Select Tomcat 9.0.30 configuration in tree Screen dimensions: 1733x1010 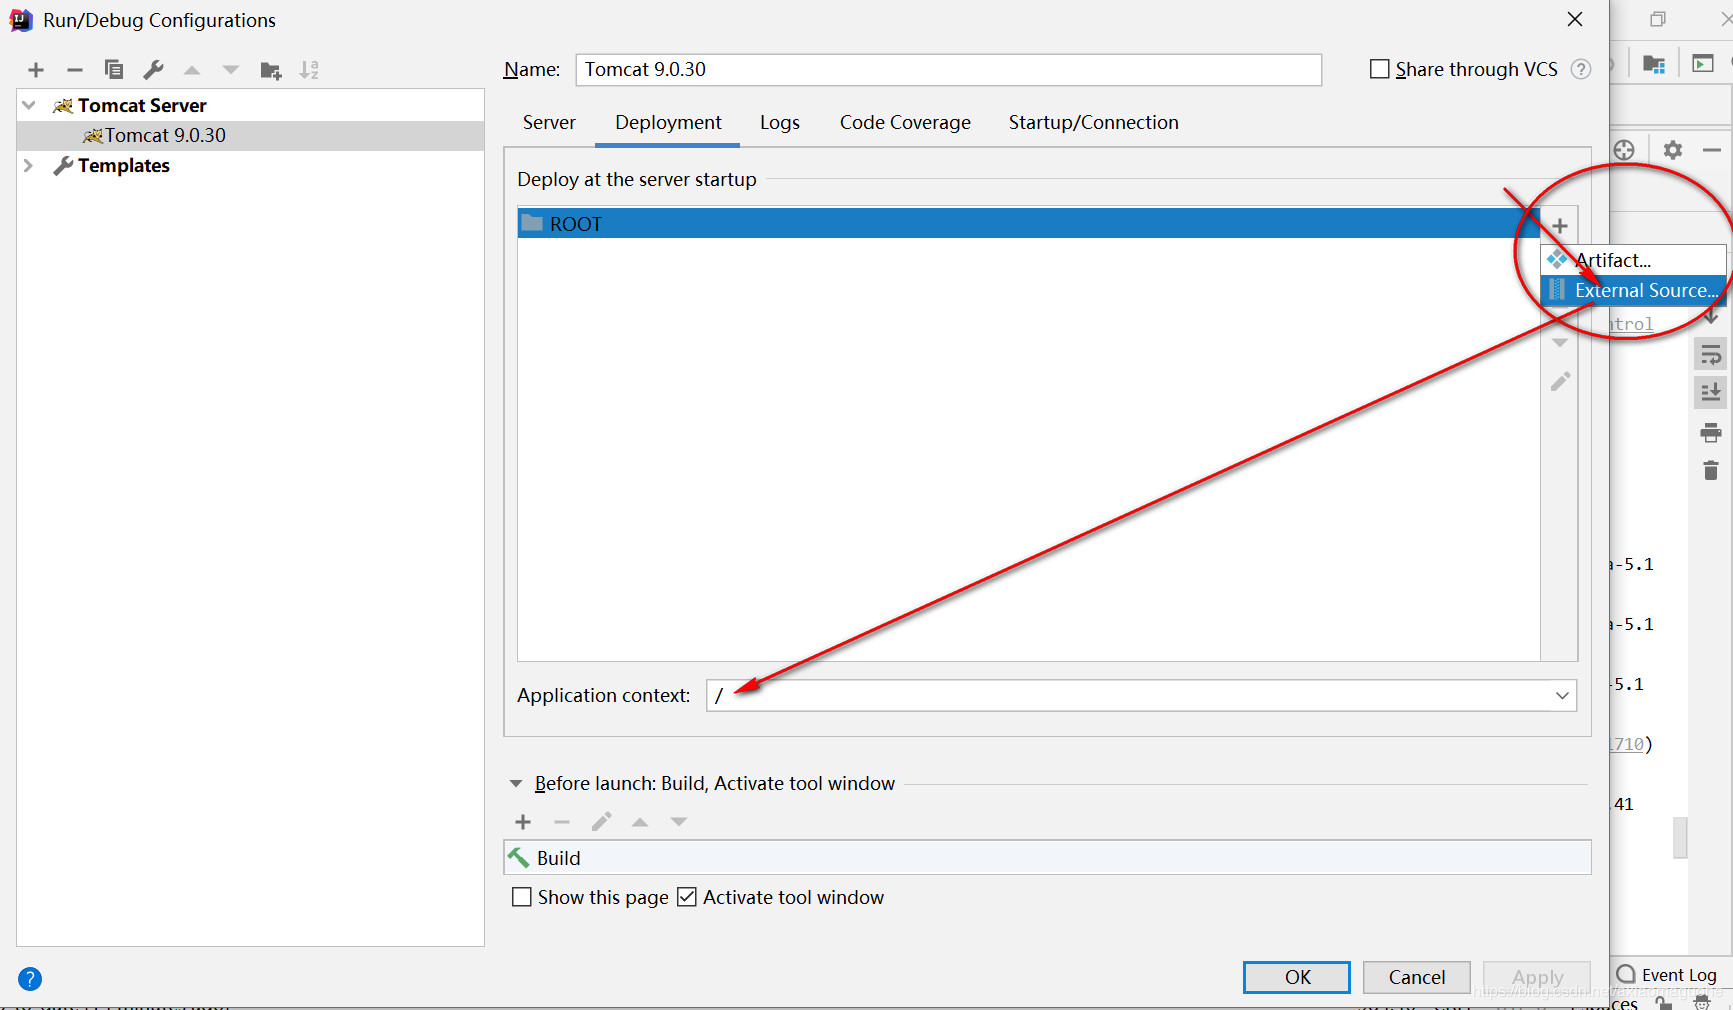point(251,135)
